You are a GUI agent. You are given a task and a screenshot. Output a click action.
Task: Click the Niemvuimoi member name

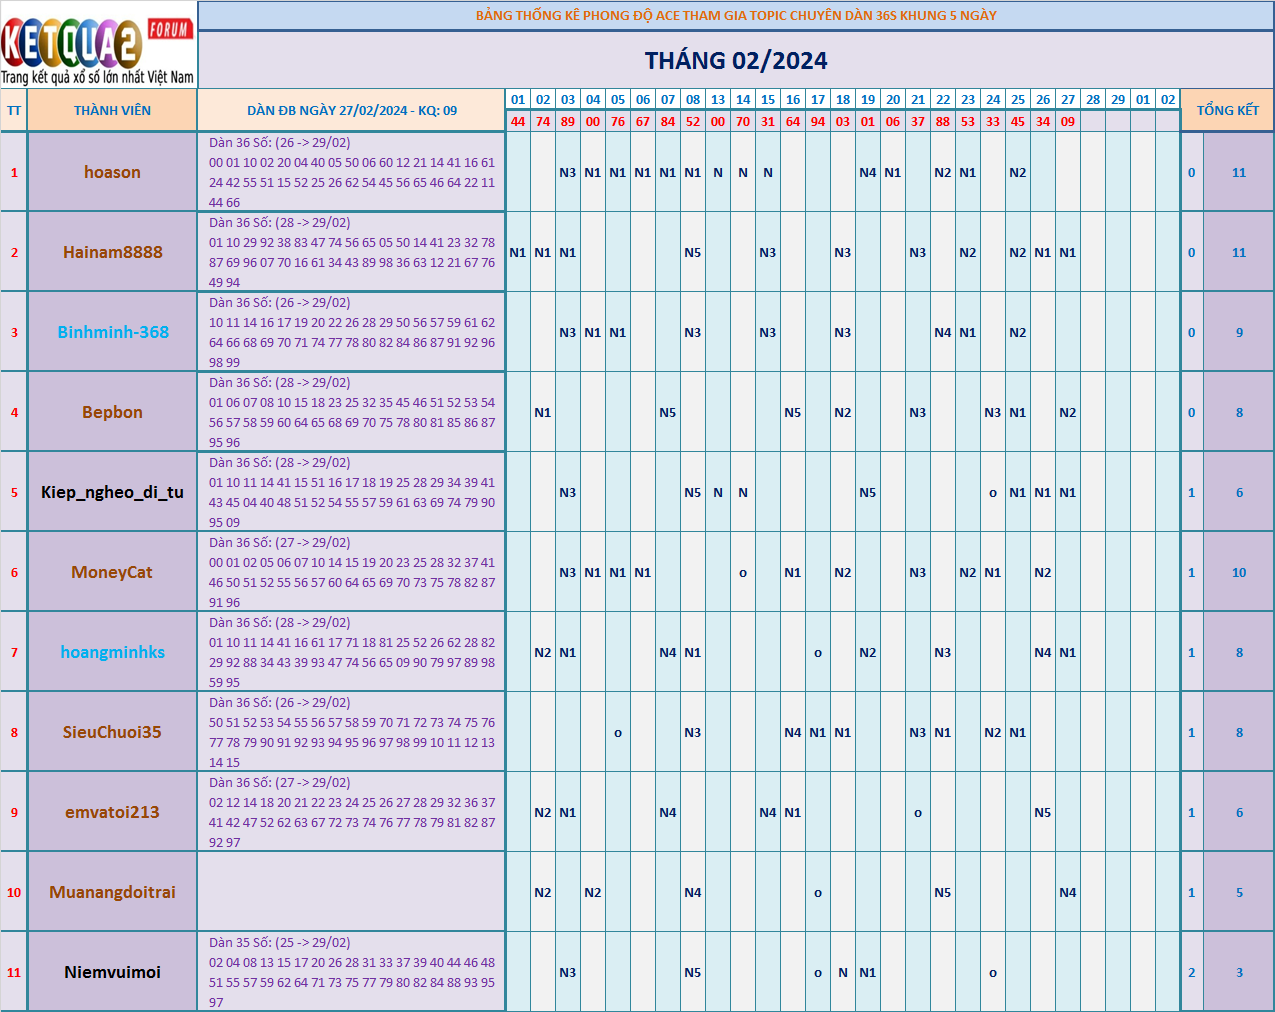pyautogui.click(x=112, y=972)
